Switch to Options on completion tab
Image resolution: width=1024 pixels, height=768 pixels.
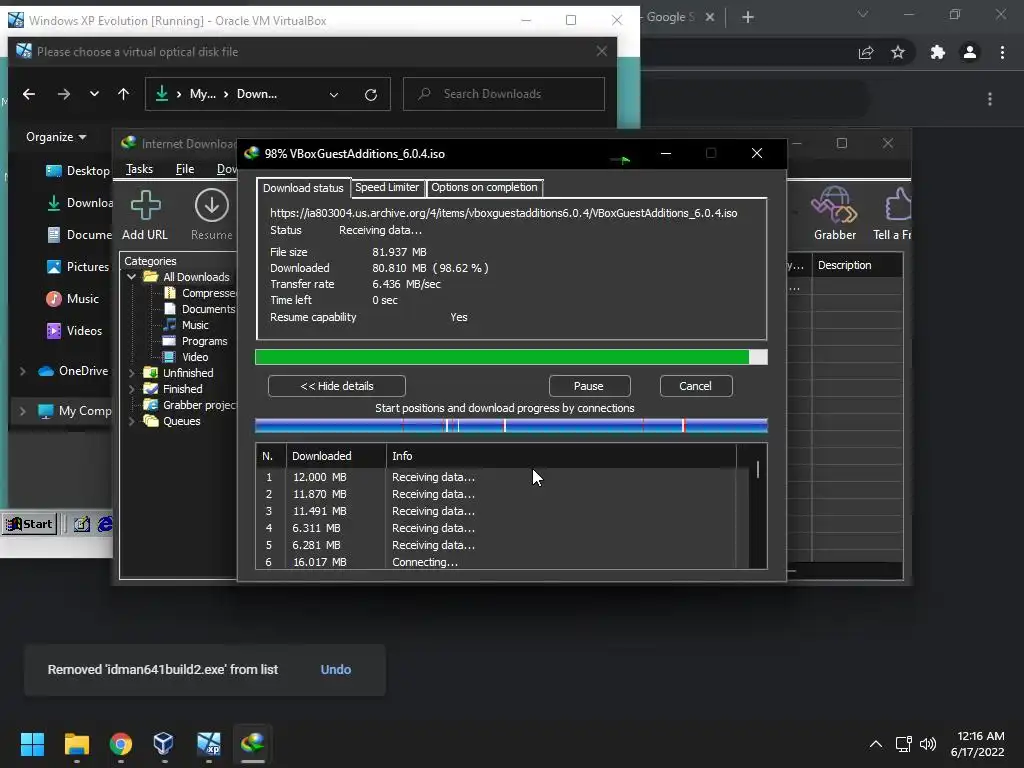click(484, 187)
